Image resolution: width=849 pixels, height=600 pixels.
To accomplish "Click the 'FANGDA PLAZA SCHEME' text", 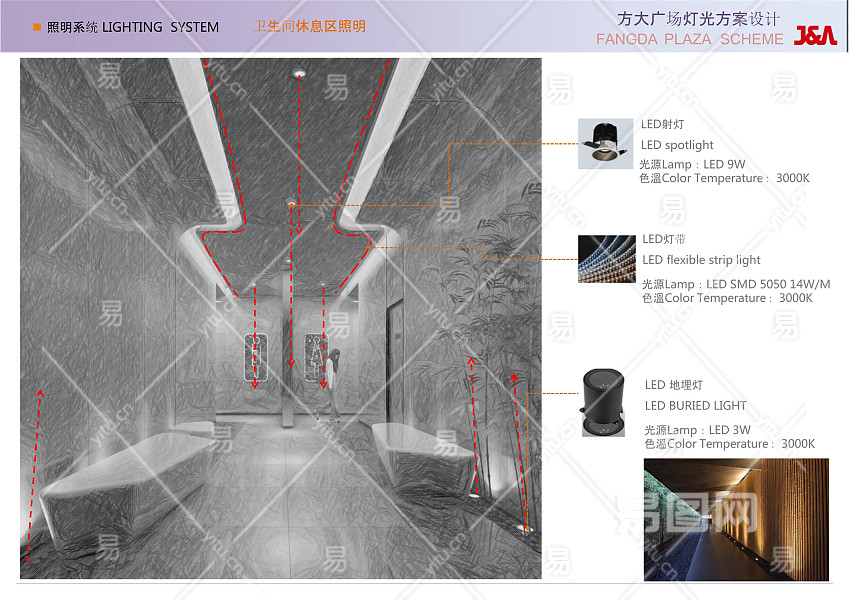I will tap(690, 39).
